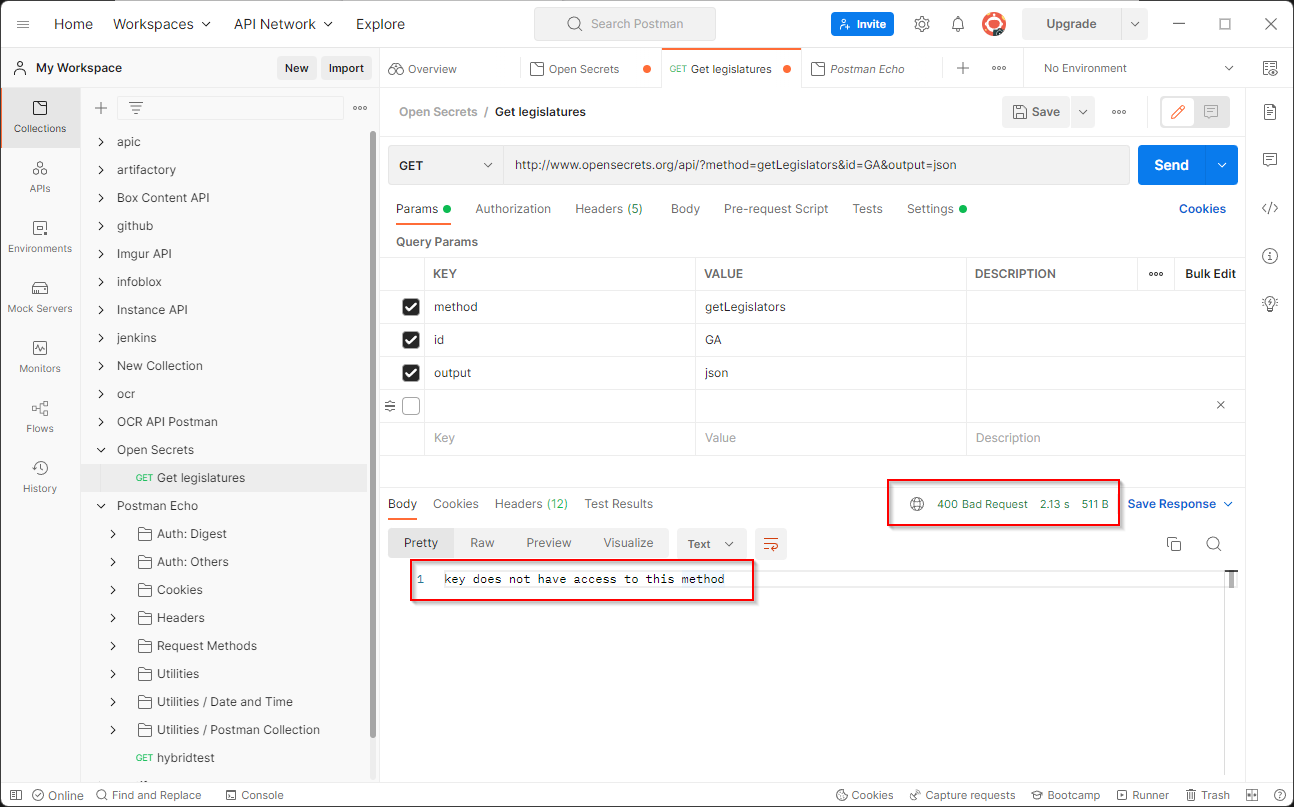Viewport: 1294px width, 807px height.
Task: Click the notifications bell icon
Action: (957, 23)
